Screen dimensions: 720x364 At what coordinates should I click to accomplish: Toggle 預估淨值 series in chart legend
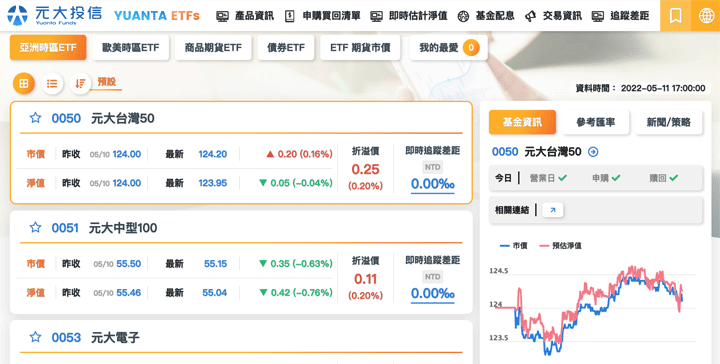coord(560,246)
